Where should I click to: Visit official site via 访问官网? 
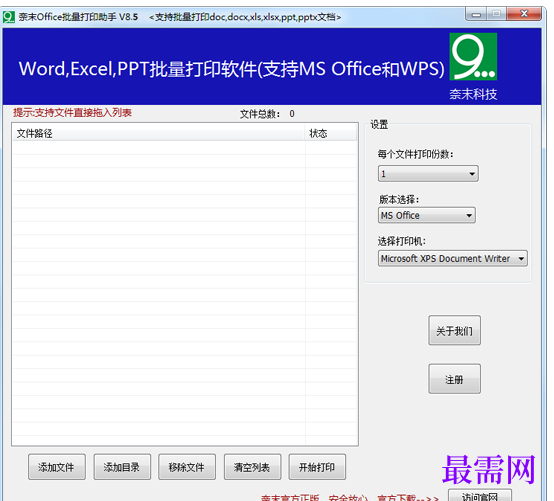[x=479, y=495]
